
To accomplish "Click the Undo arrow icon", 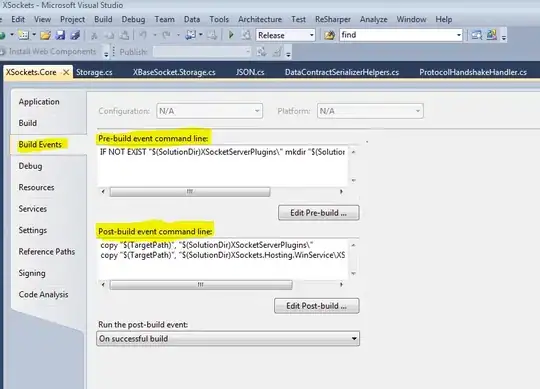I will pos(143,35).
